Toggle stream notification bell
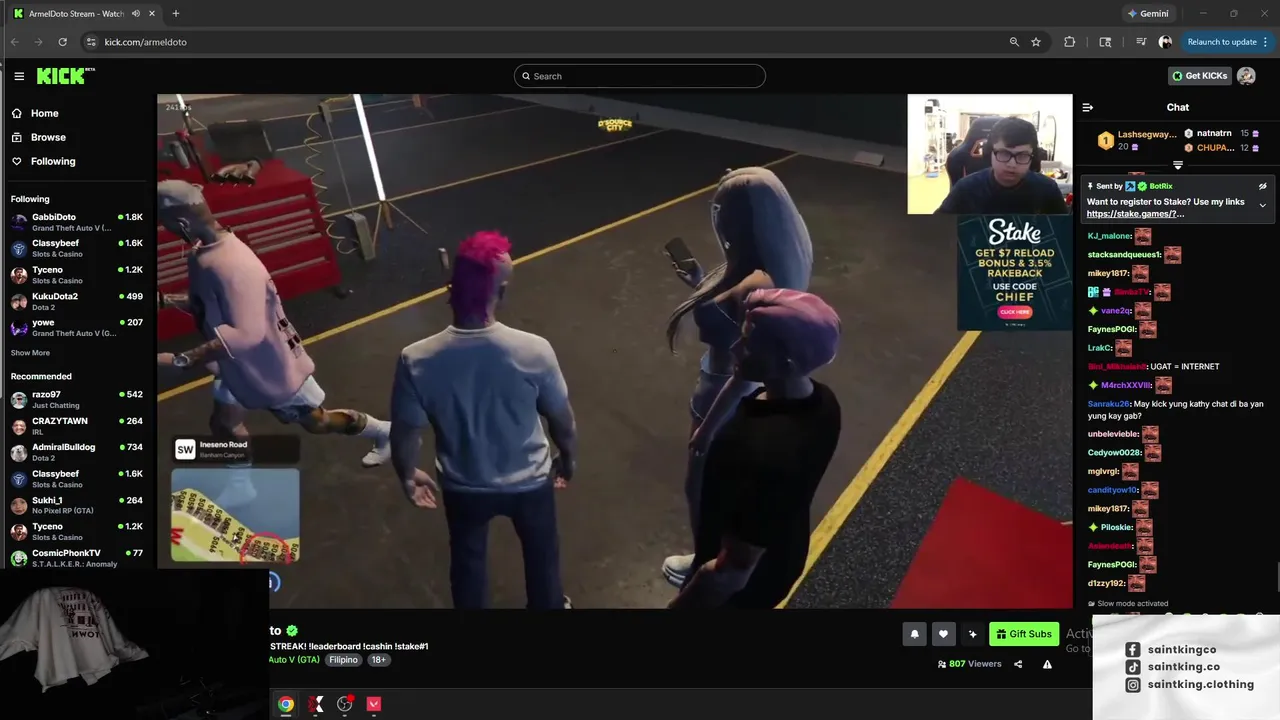Image resolution: width=1280 pixels, height=720 pixels. (x=914, y=634)
